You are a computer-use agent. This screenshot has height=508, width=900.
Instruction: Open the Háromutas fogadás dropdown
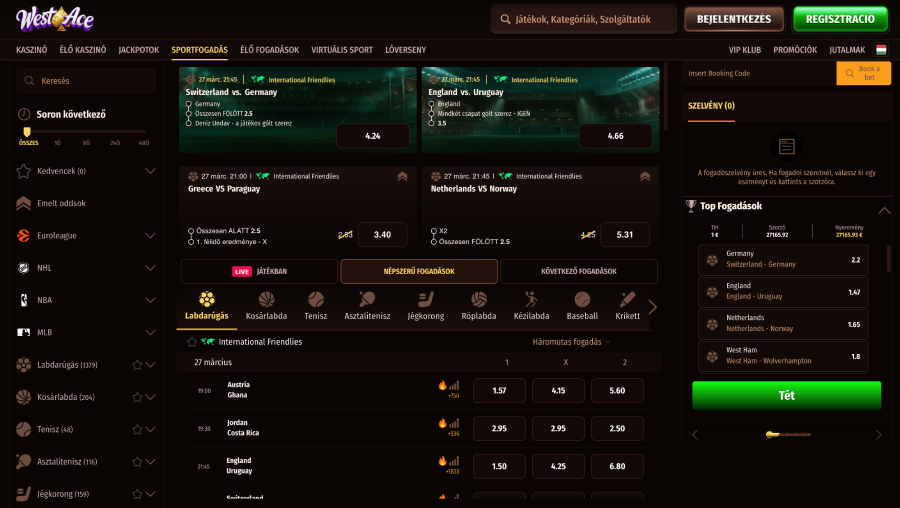[x=571, y=342]
